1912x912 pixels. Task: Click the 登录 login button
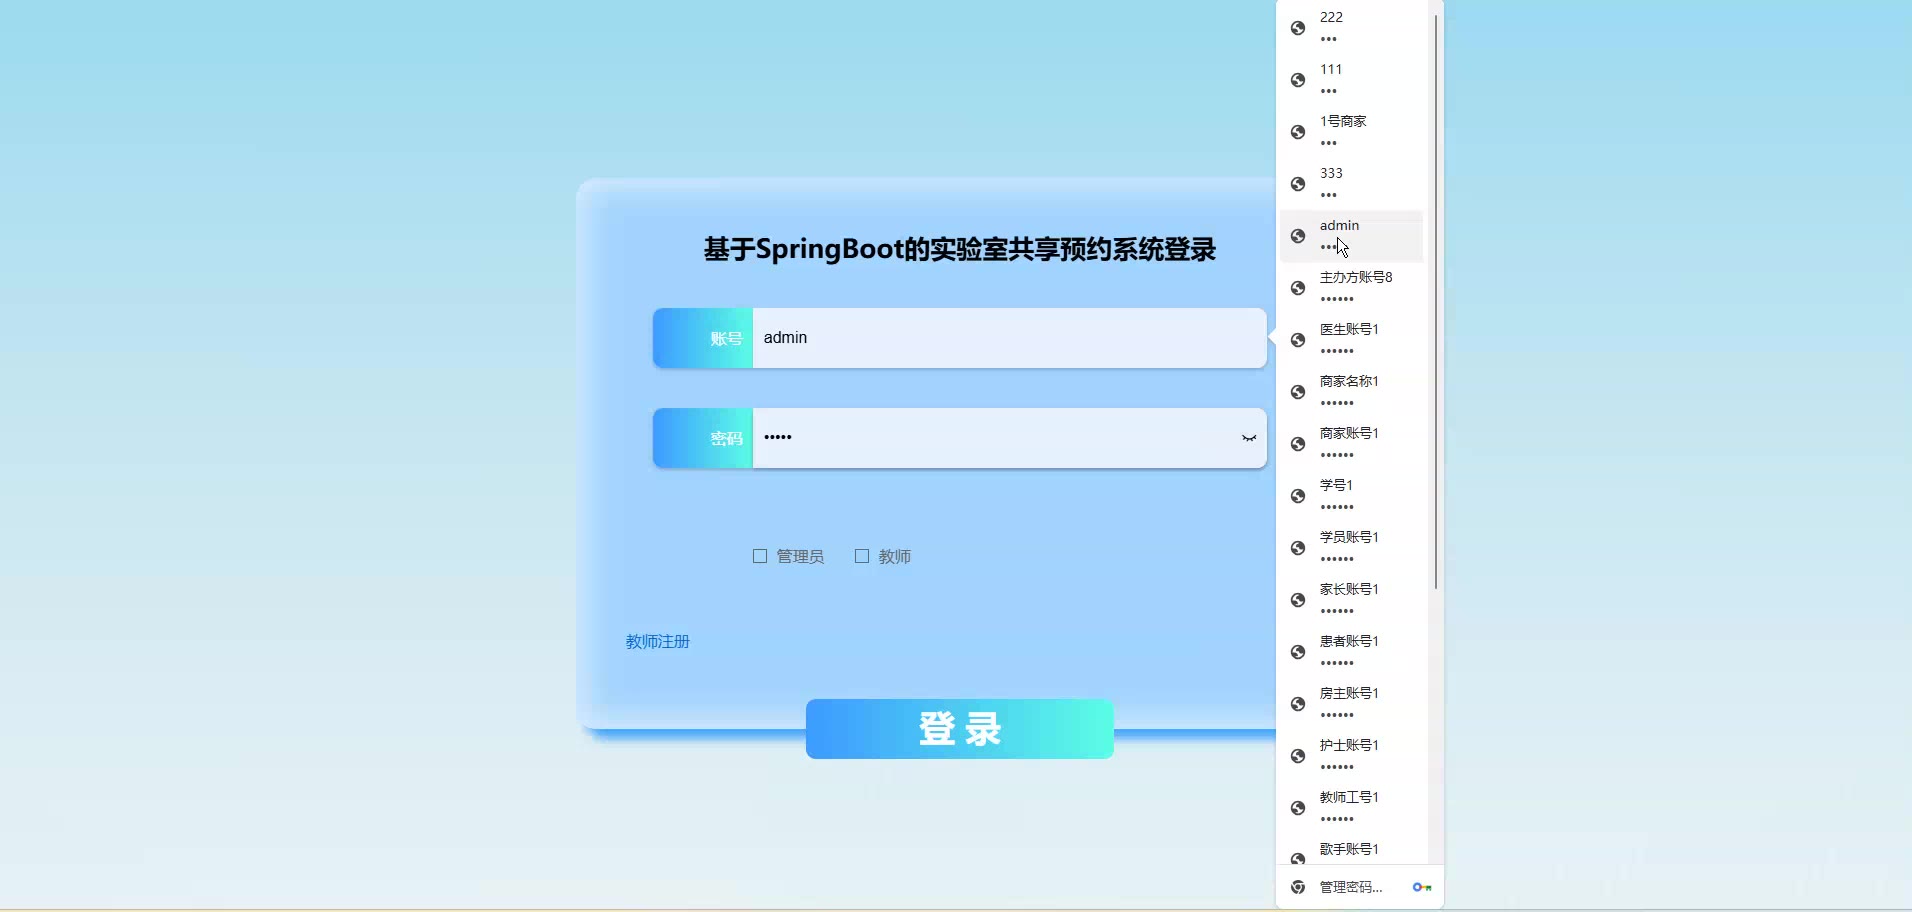tap(960, 729)
